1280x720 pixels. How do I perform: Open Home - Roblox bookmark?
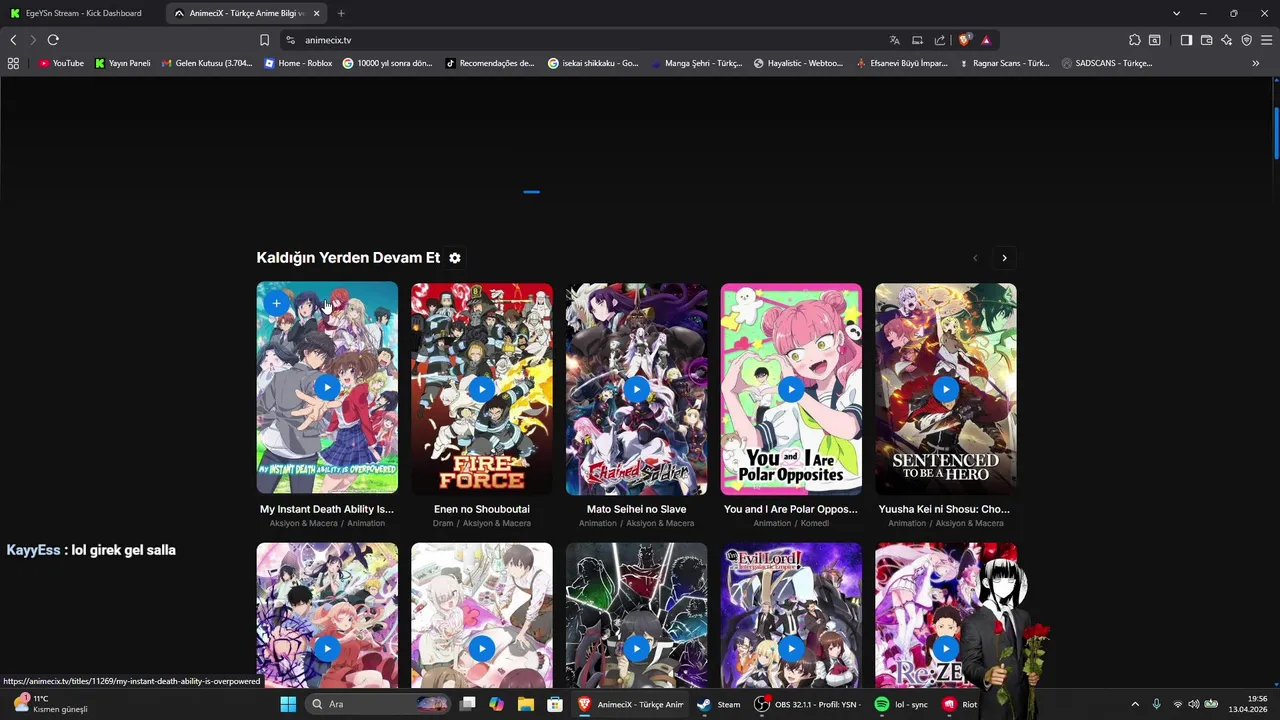(x=298, y=63)
